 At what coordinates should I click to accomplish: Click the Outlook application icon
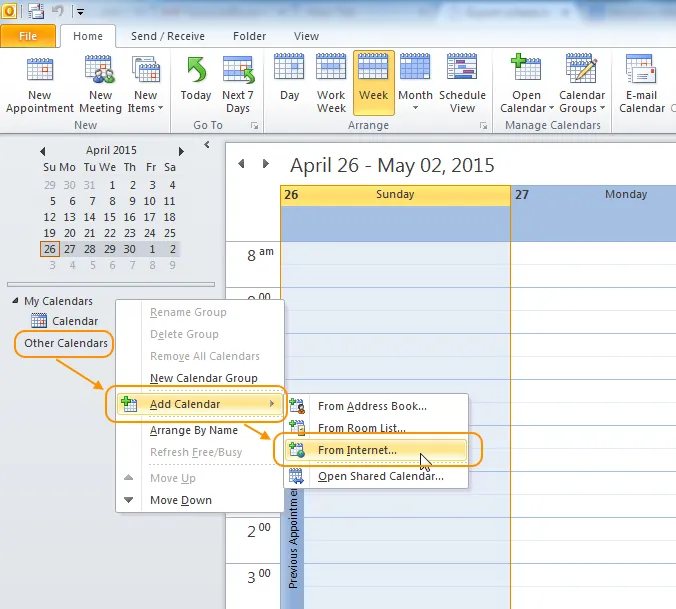tap(9, 11)
